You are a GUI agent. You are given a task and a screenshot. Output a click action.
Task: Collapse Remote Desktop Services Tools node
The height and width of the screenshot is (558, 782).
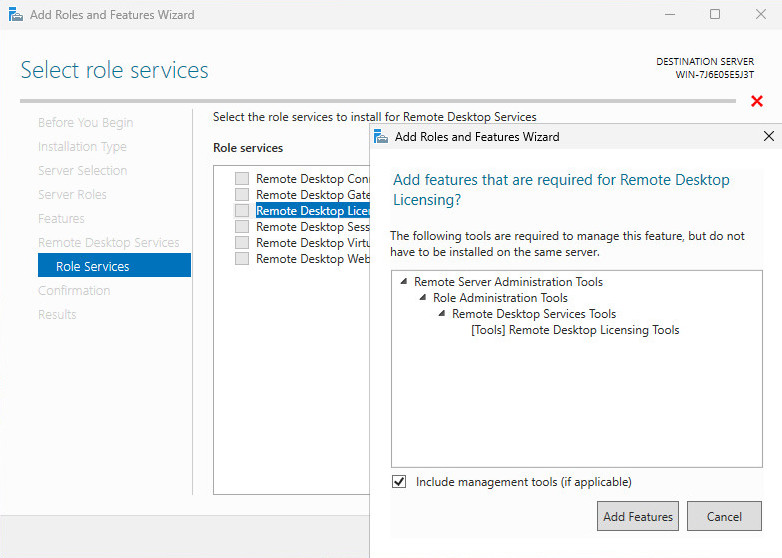tap(442, 314)
